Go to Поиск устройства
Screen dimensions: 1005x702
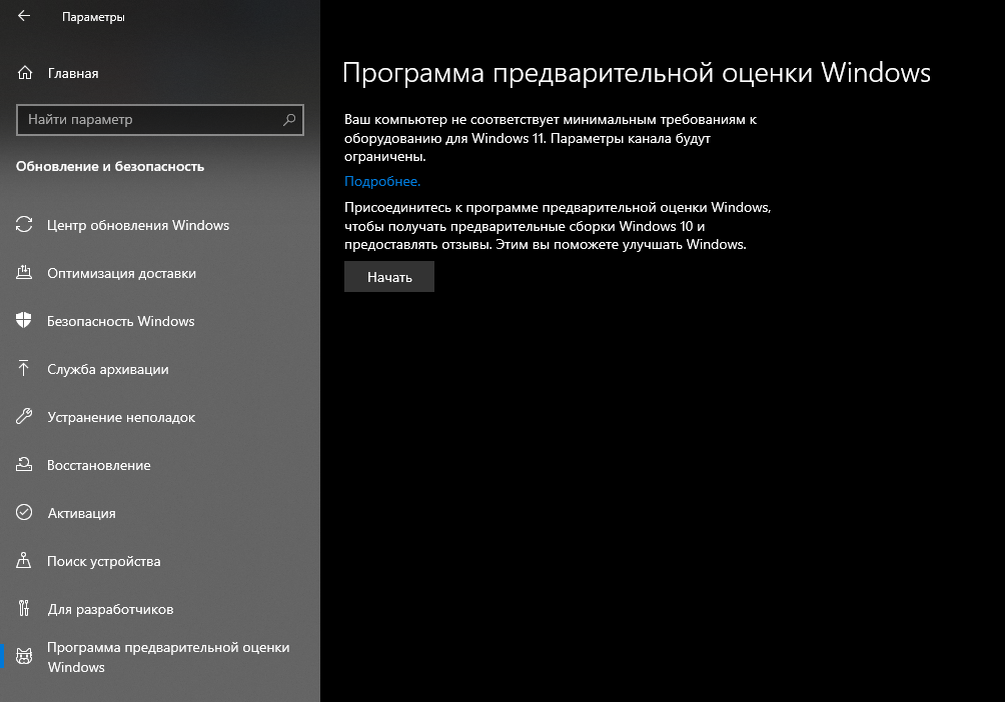160,561
